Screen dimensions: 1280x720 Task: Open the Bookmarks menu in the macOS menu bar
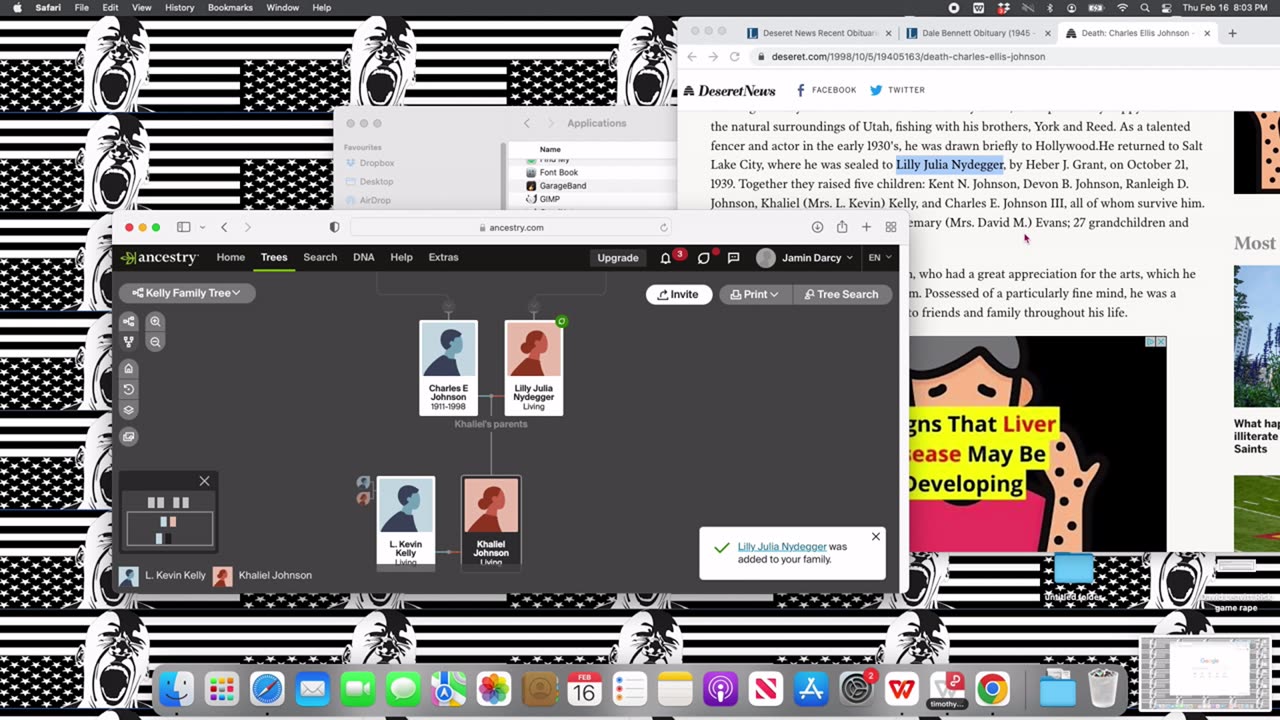point(230,7)
